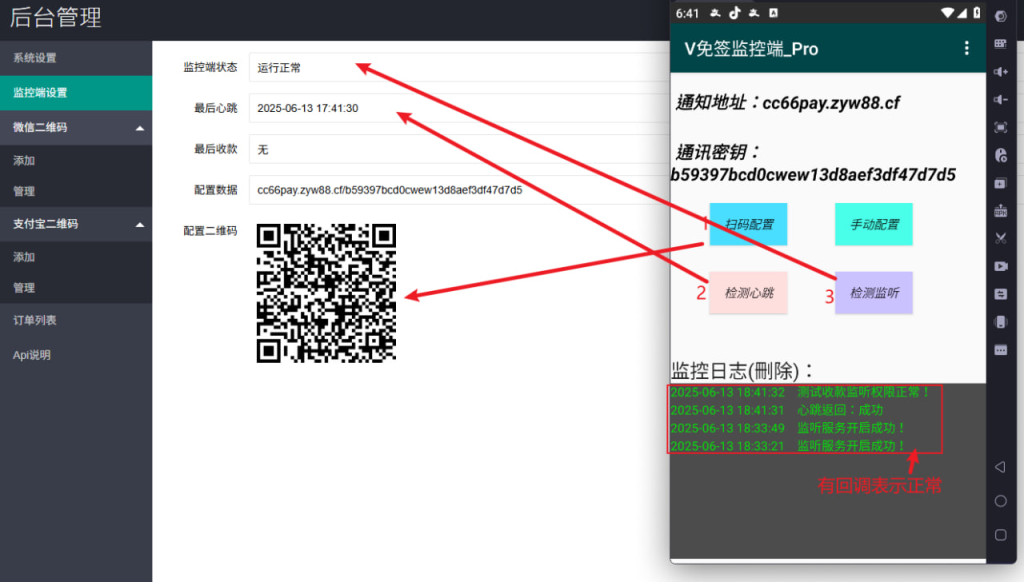Tap the Android recent apps square button
The height and width of the screenshot is (582, 1024).
pos(1000,534)
